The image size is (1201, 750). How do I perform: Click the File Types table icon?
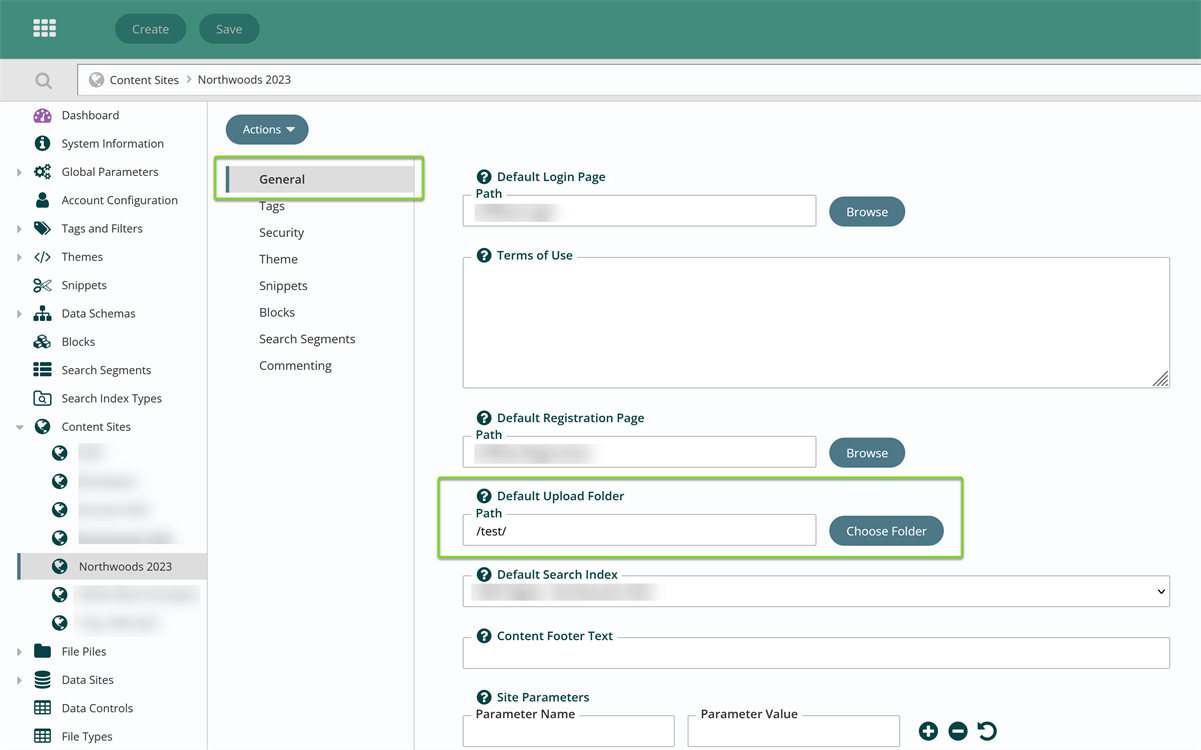pyautogui.click(x=42, y=736)
